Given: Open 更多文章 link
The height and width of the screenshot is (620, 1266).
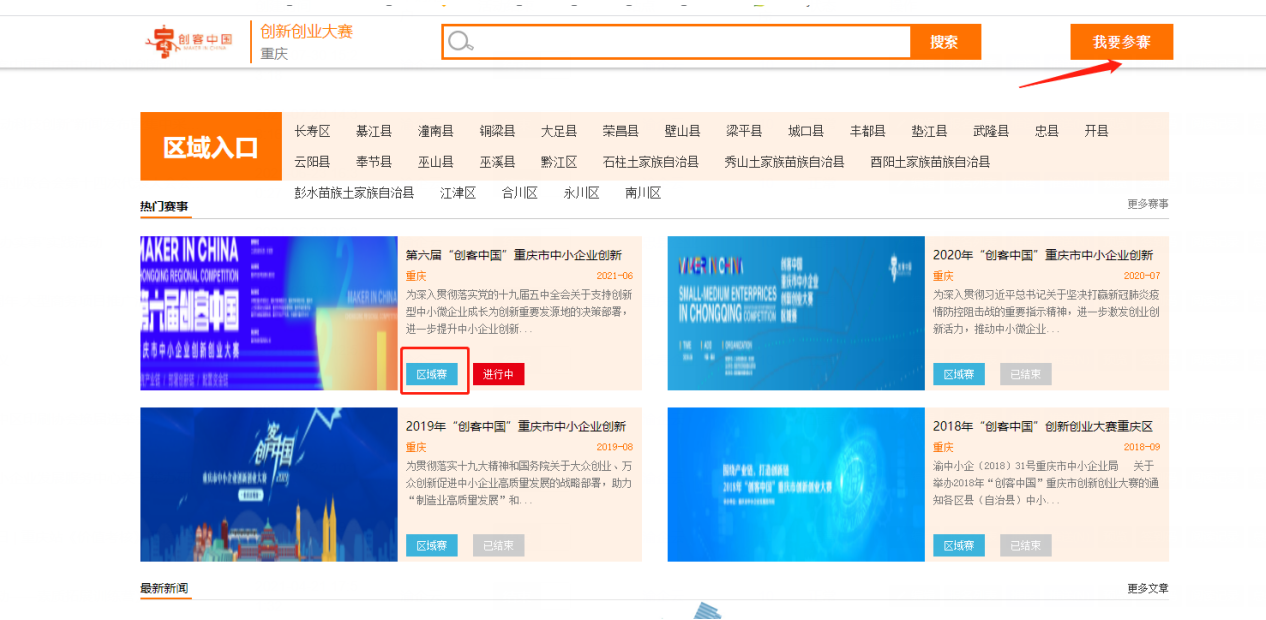Looking at the screenshot, I should point(1148,588).
